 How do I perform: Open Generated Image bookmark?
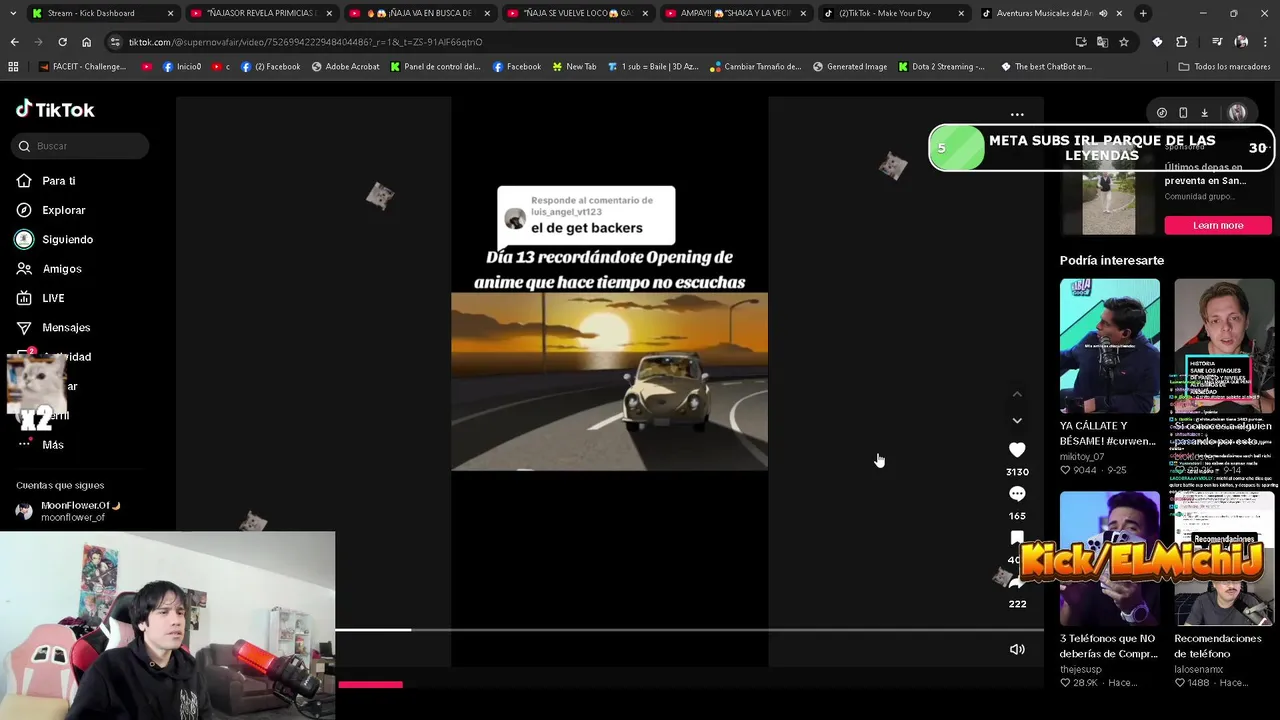point(850,66)
